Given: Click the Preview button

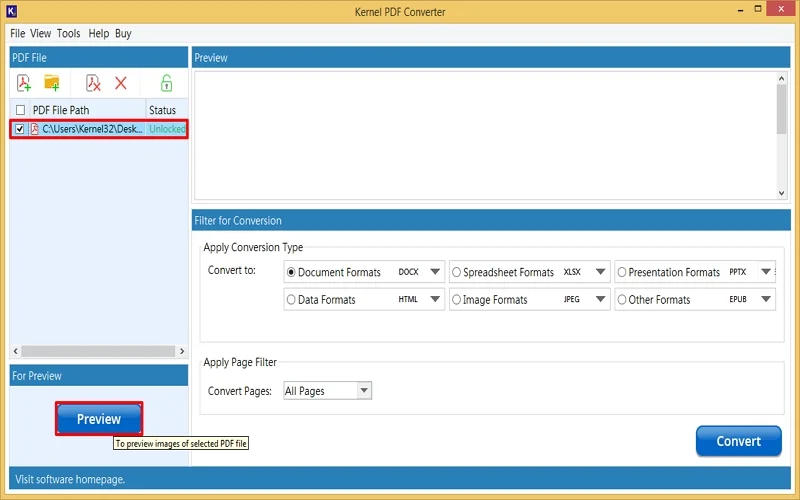Looking at the screenshot, I should 99,419.
